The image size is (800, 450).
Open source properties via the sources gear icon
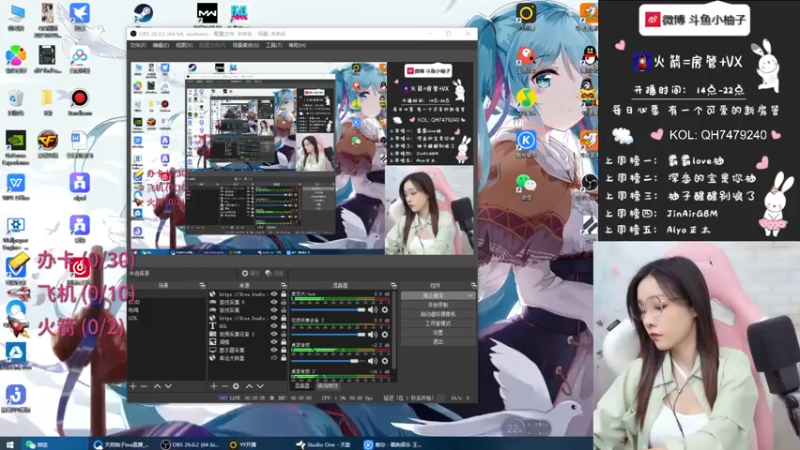click(236, 386)
